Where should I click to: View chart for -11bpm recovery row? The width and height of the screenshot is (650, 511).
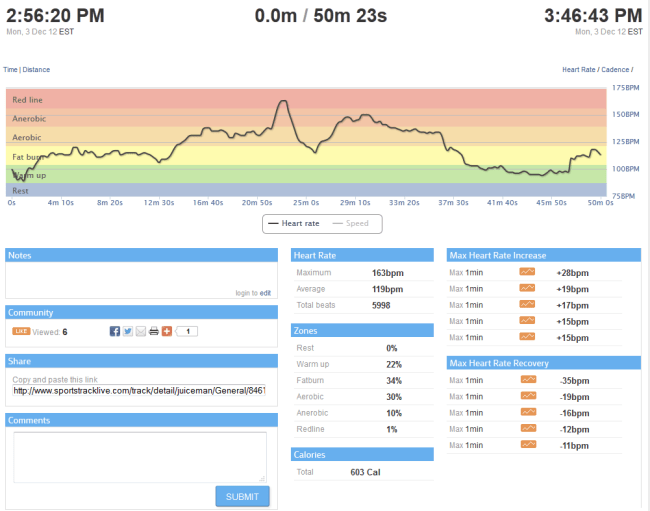point(527,444)
